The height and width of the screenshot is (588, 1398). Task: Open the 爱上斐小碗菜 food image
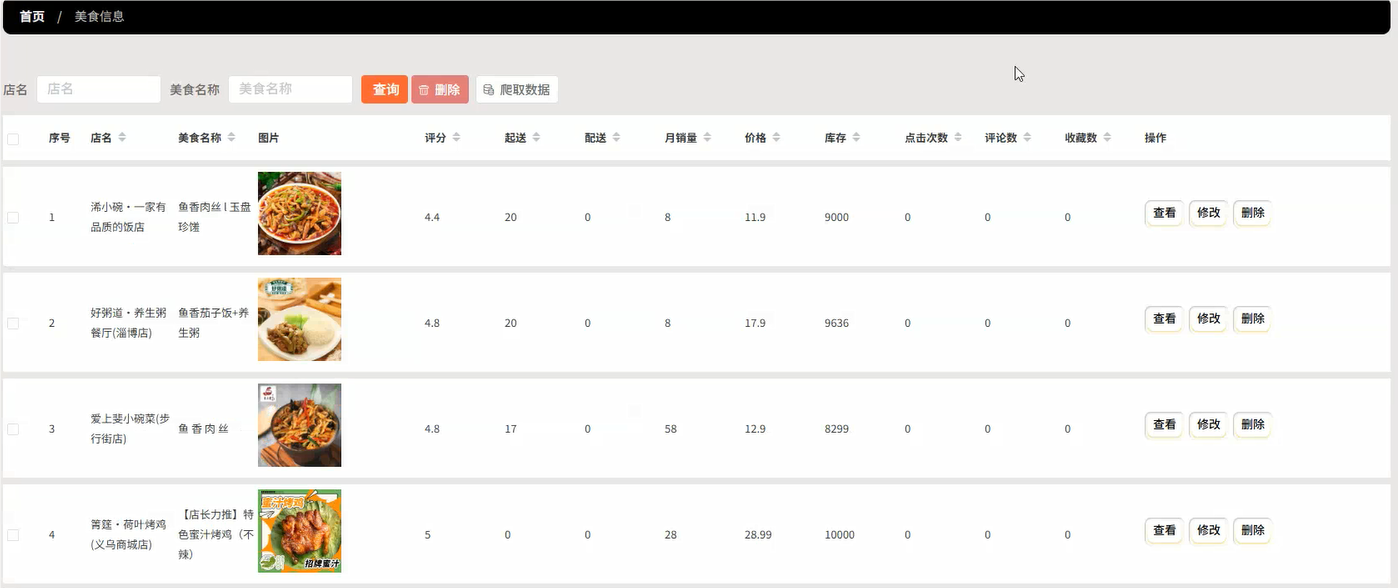click(x=299, y=425)
